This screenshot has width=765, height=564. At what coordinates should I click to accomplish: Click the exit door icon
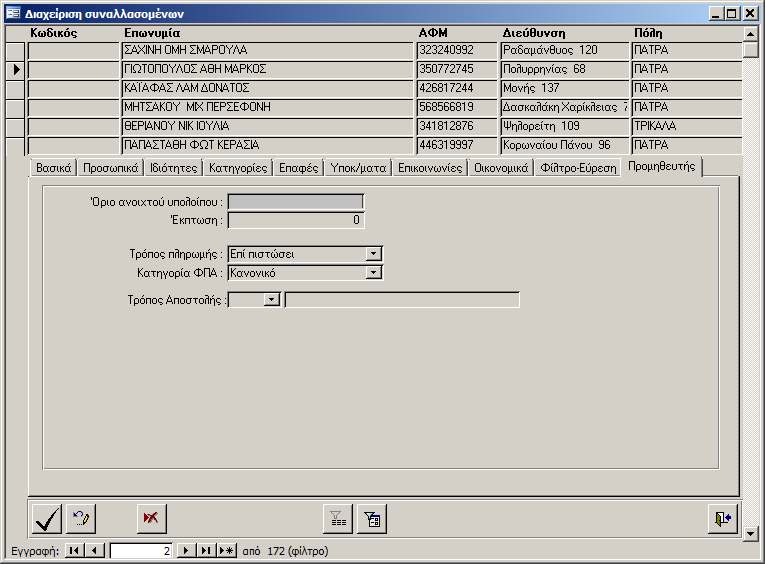point(723,518)
